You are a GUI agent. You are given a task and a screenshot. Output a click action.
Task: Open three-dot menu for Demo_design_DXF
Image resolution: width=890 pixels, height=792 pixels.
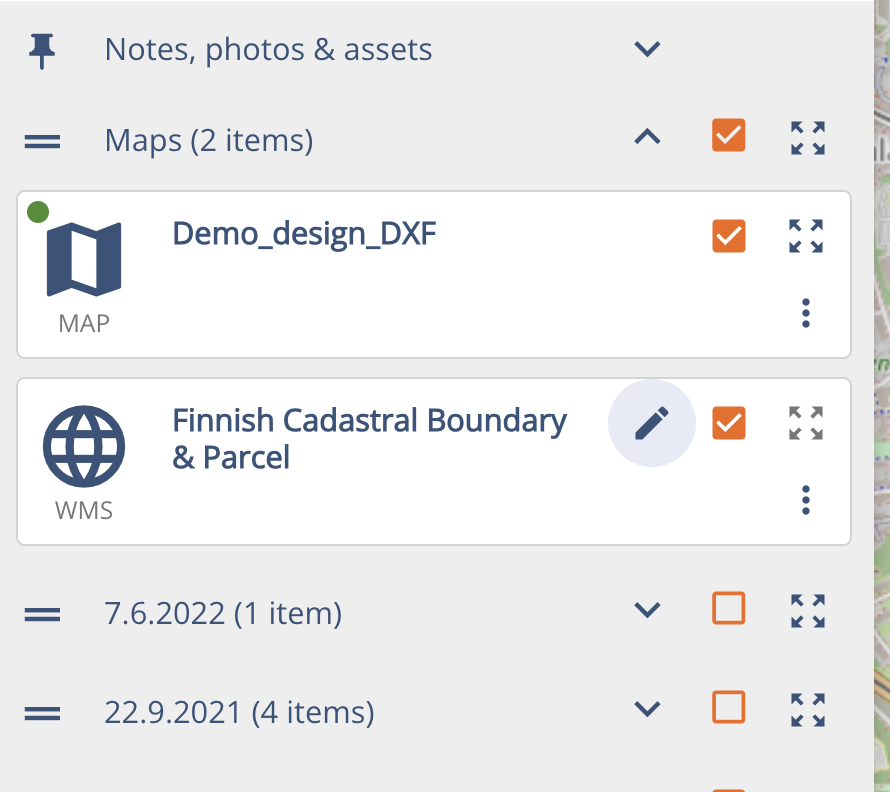(x=806, y=313)
